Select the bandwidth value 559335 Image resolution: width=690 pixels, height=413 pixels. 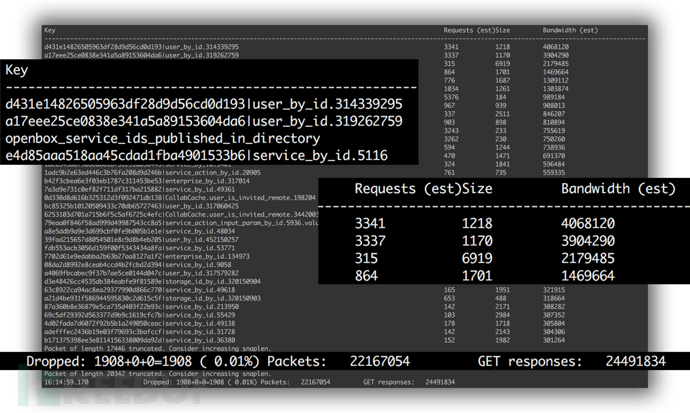pos(554,172)
